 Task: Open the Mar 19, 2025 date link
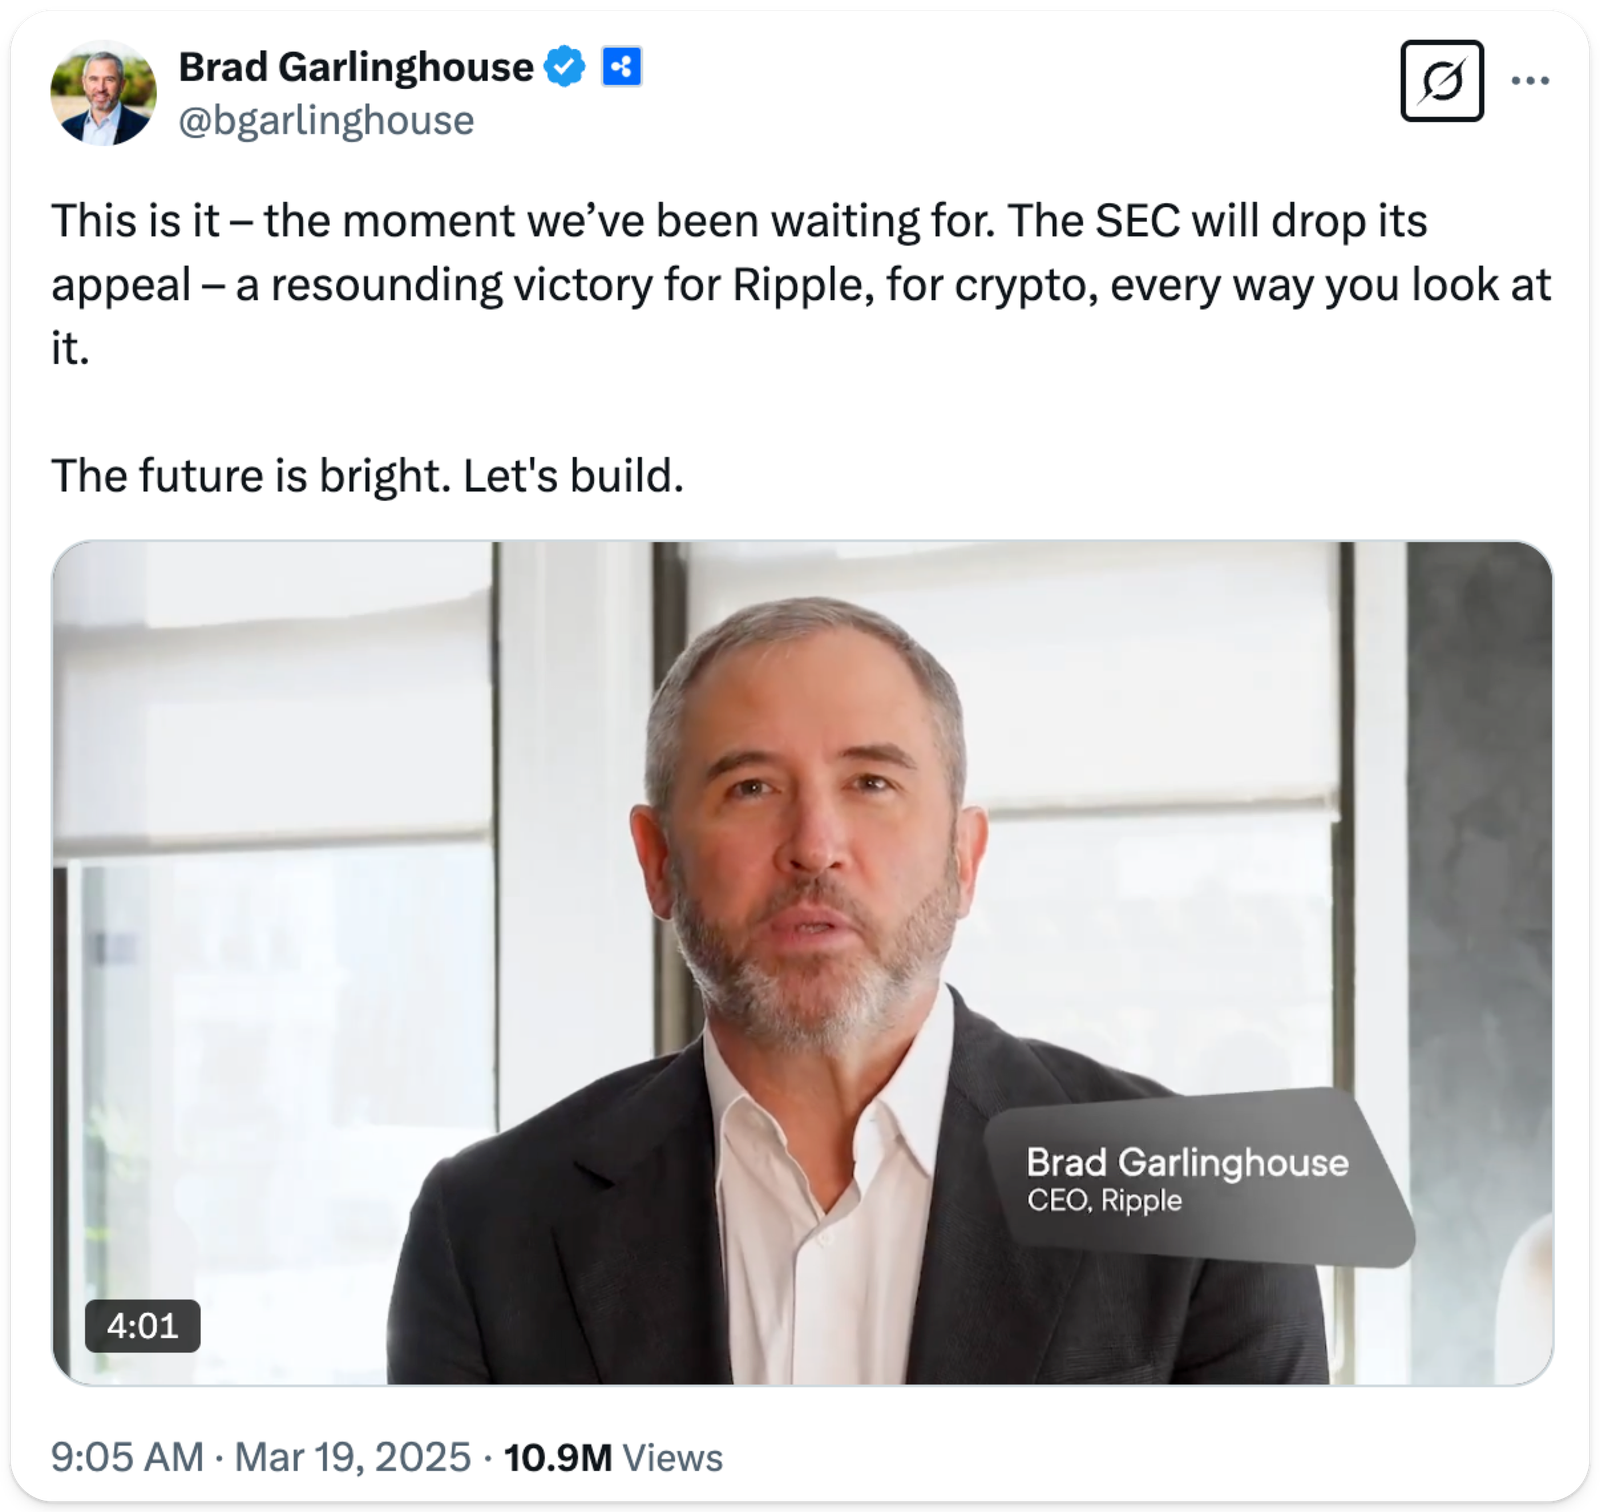tap(352, 1458)
